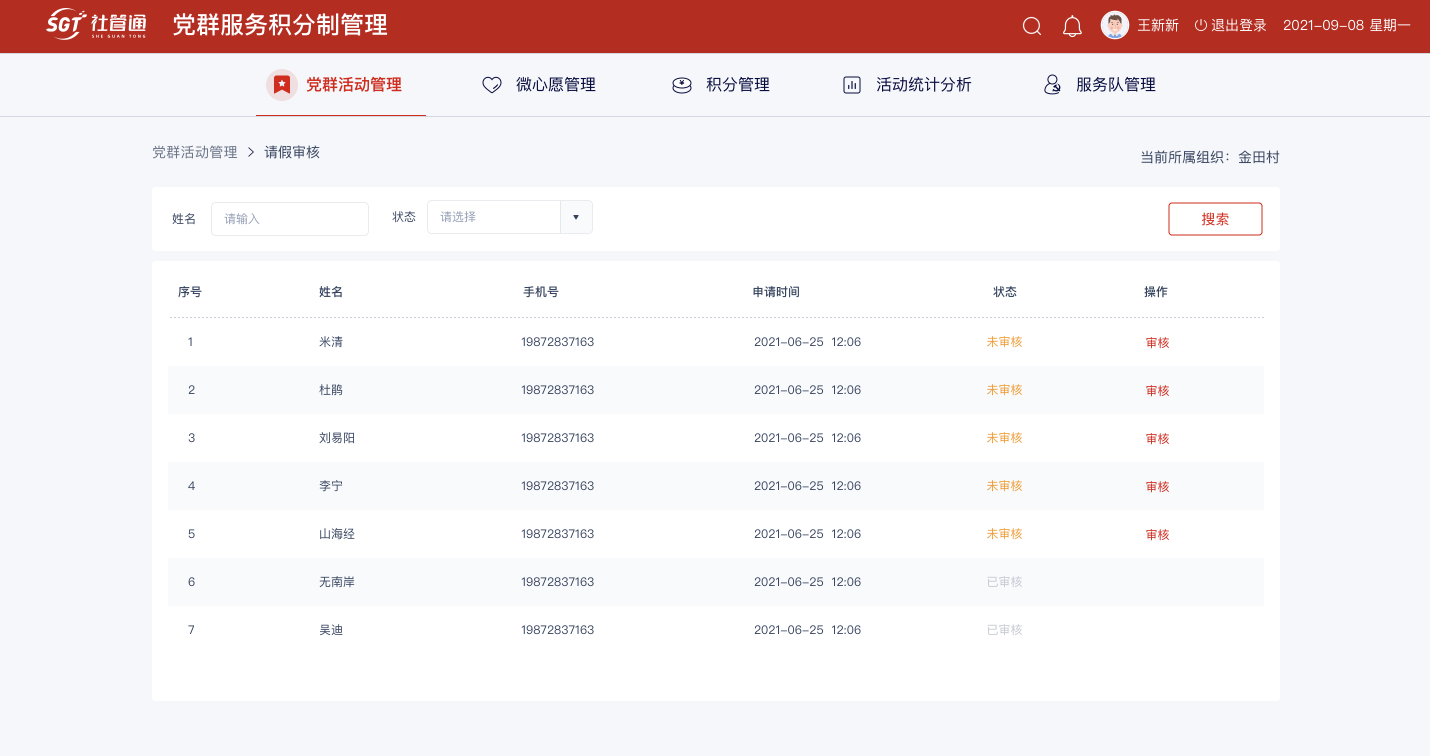This screenshot has height=756, width=1430.
Task: Switch to 服务队管理 tab
Action: (1099, 85)
